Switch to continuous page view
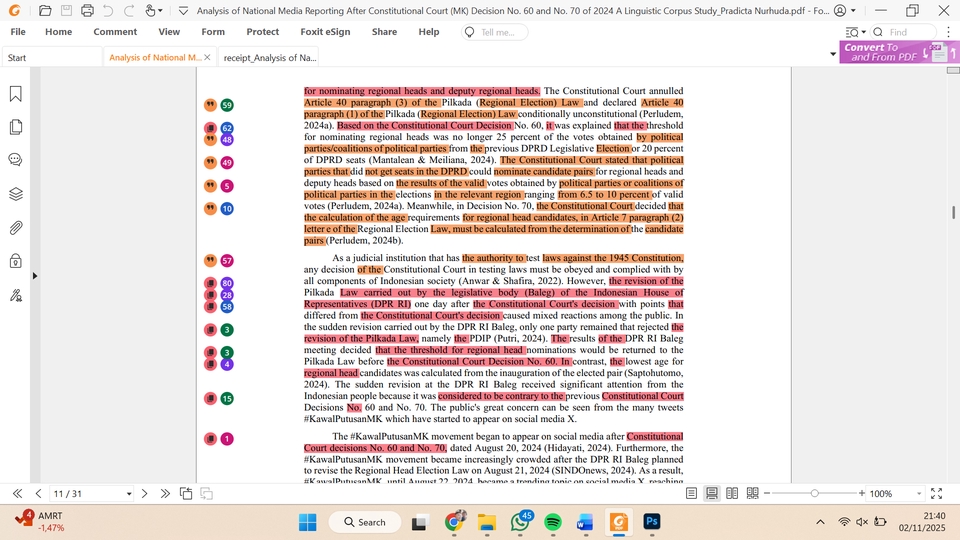960x540 pixels. [x=712, y=494]
